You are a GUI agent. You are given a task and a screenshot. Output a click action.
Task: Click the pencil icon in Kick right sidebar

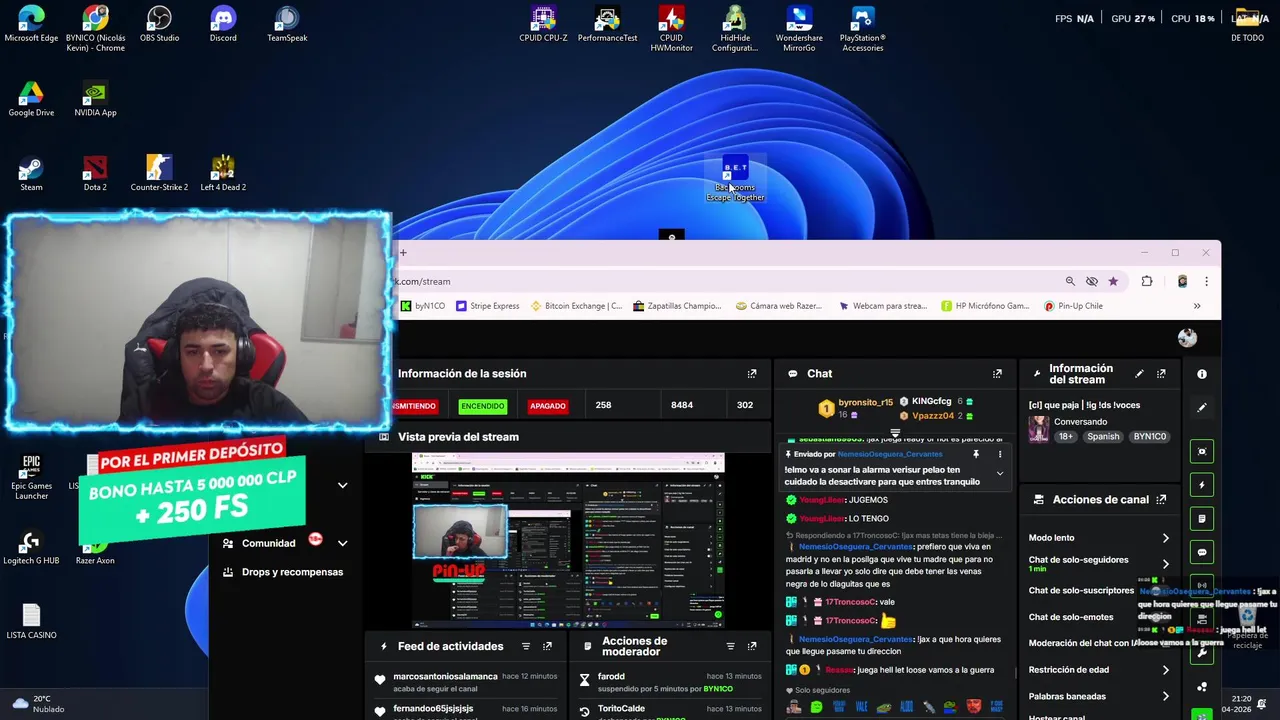[1202, 408]
